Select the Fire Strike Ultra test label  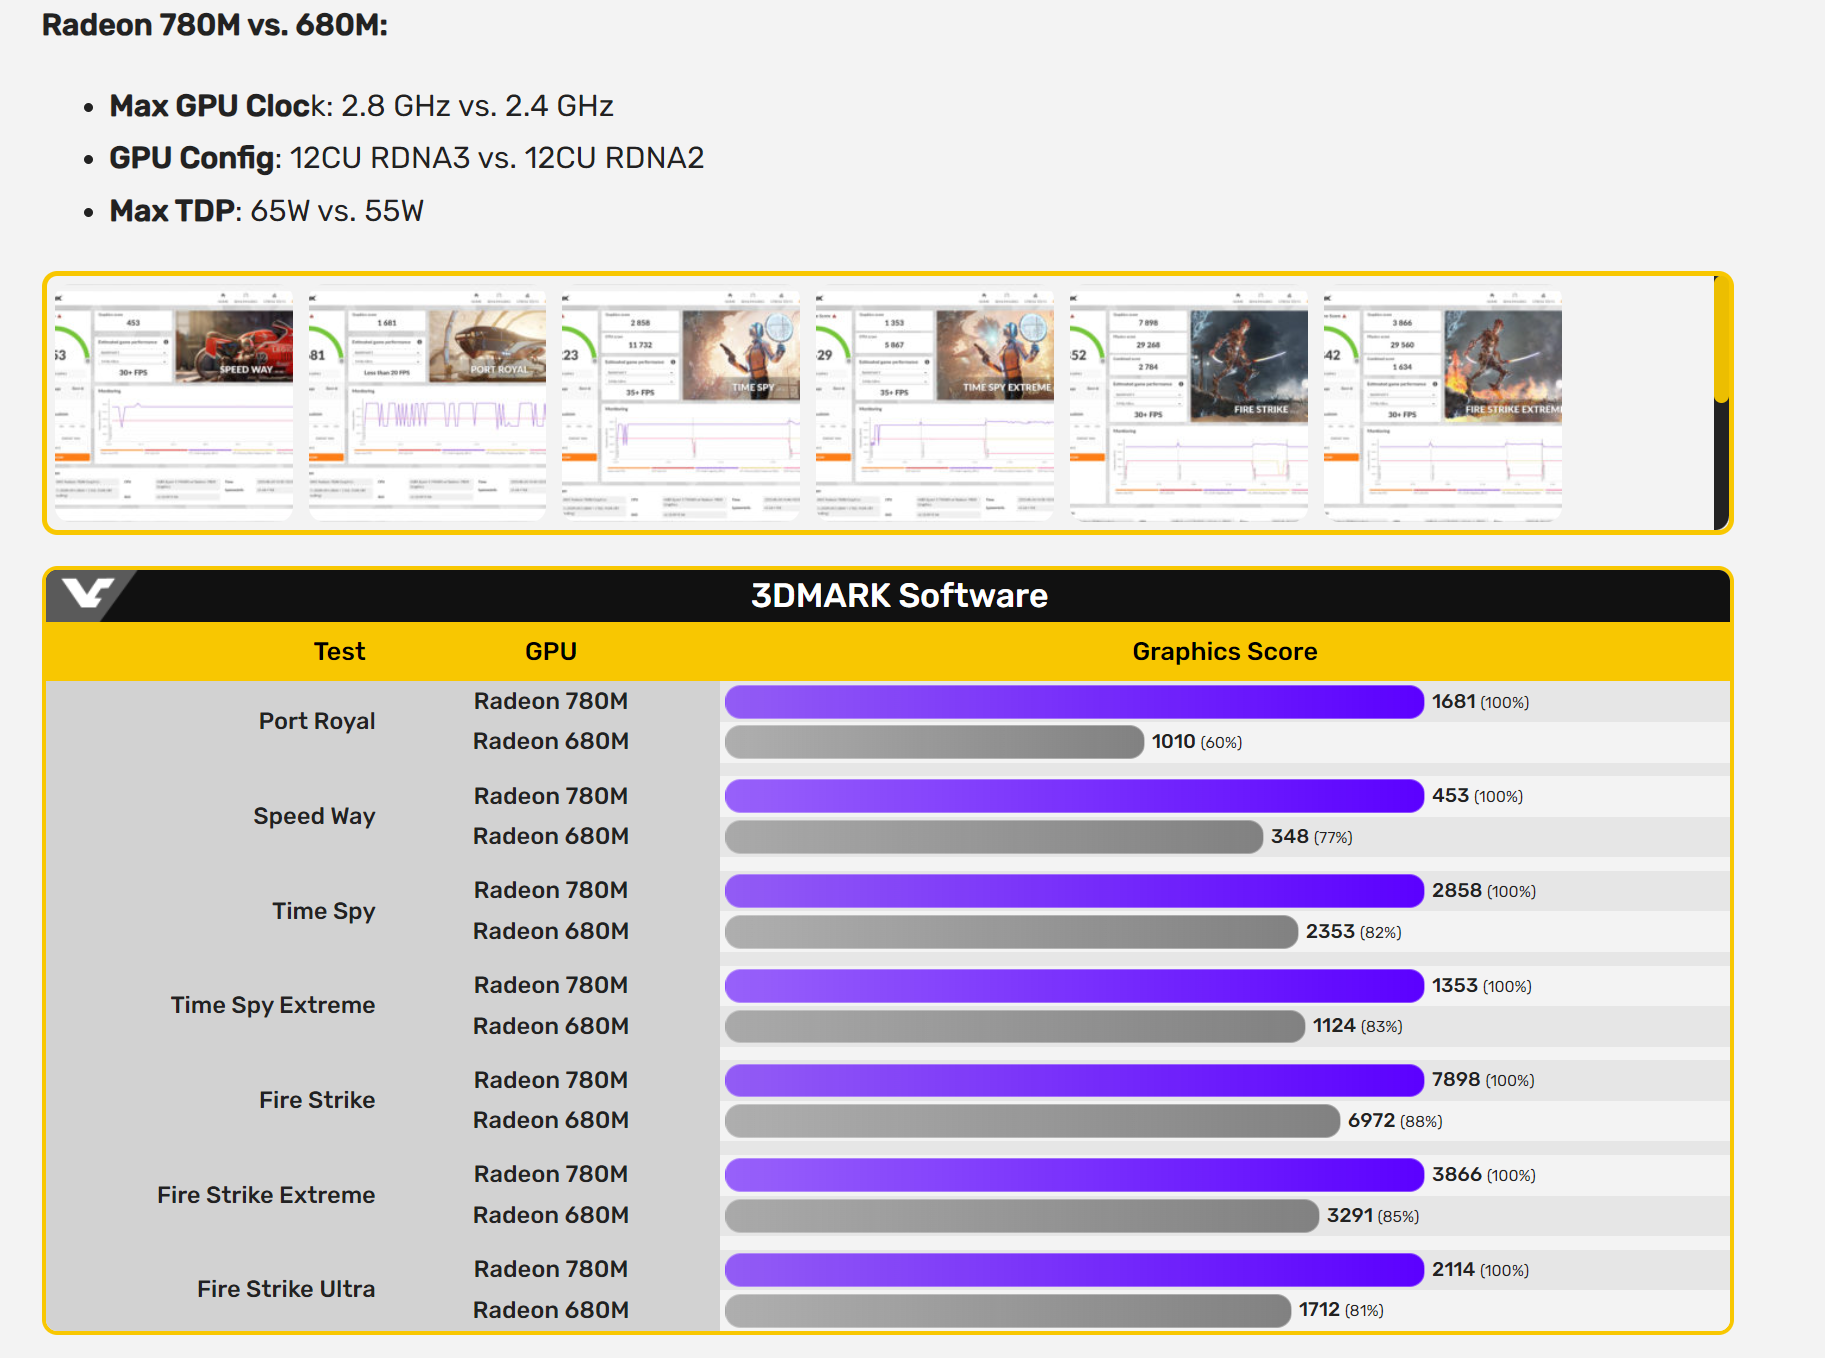286,1289
